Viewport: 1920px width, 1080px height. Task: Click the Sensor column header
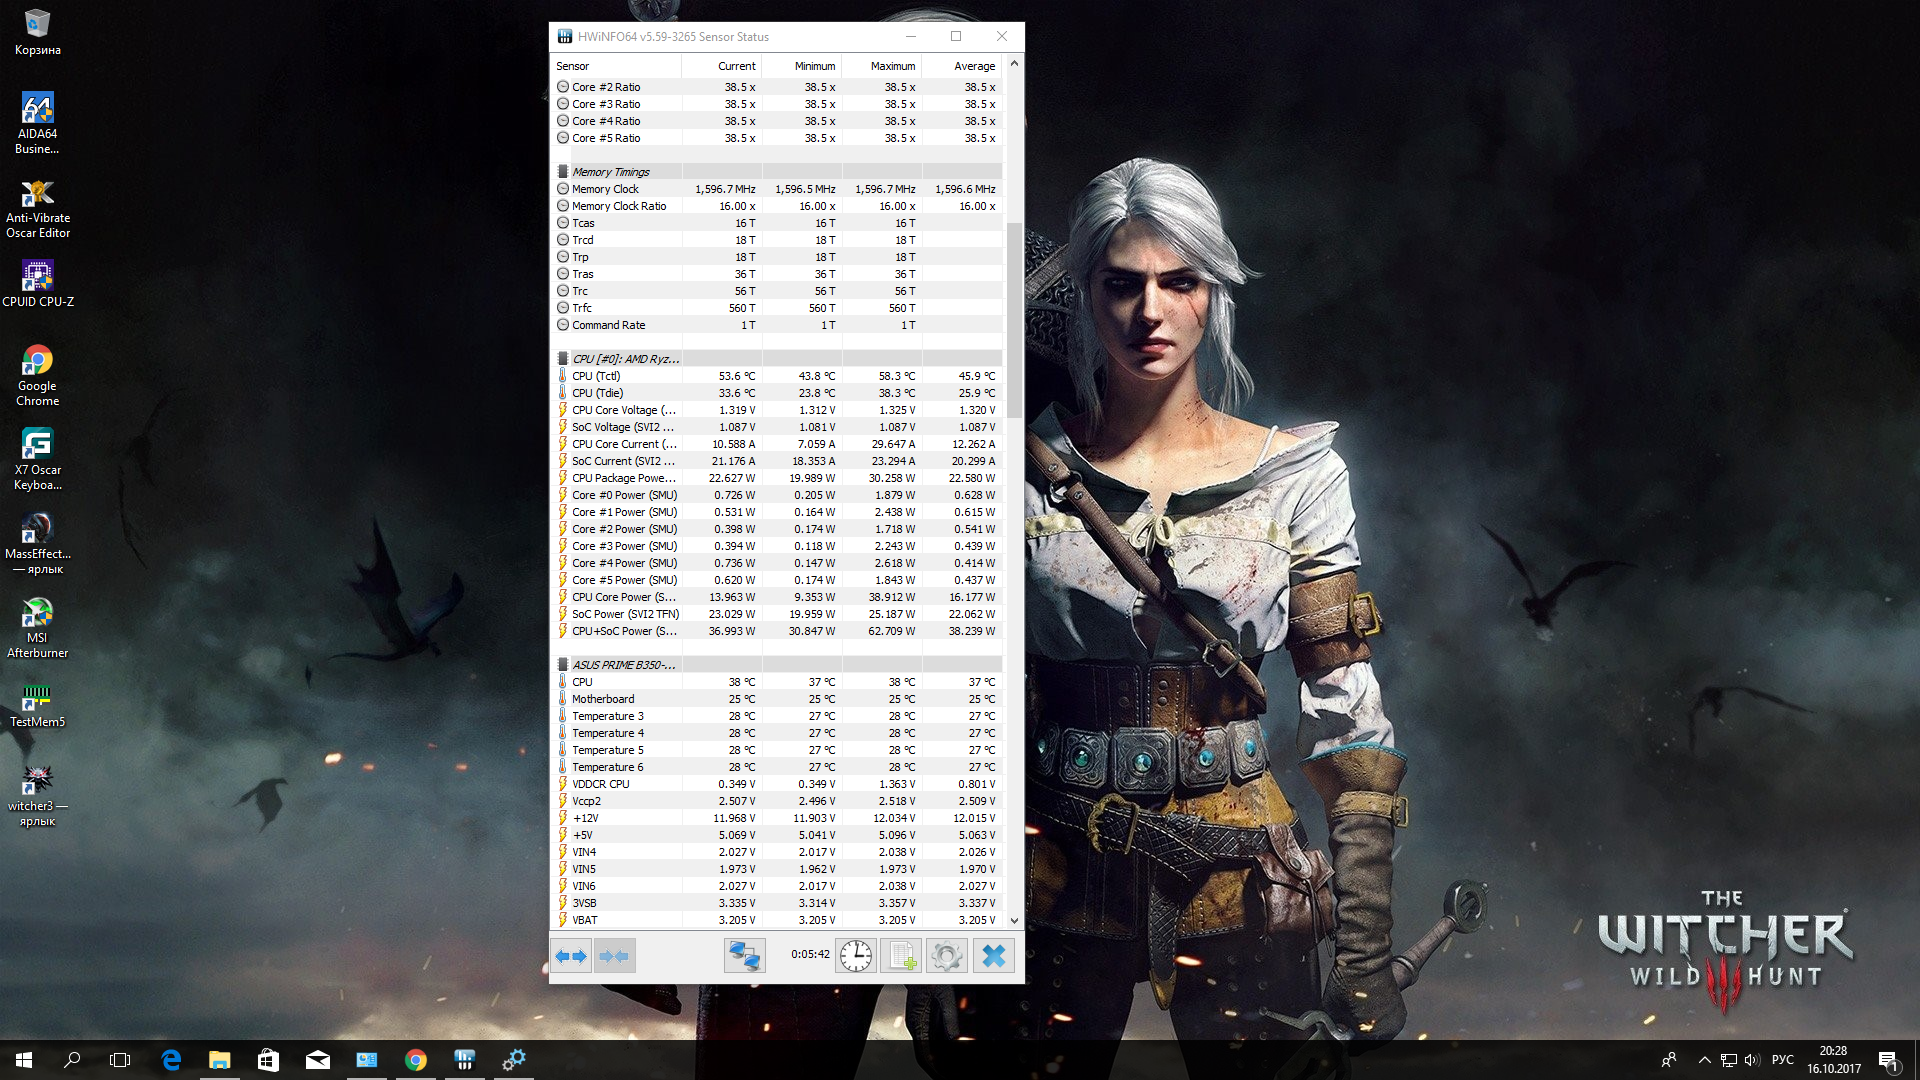[x=573, y=66]
